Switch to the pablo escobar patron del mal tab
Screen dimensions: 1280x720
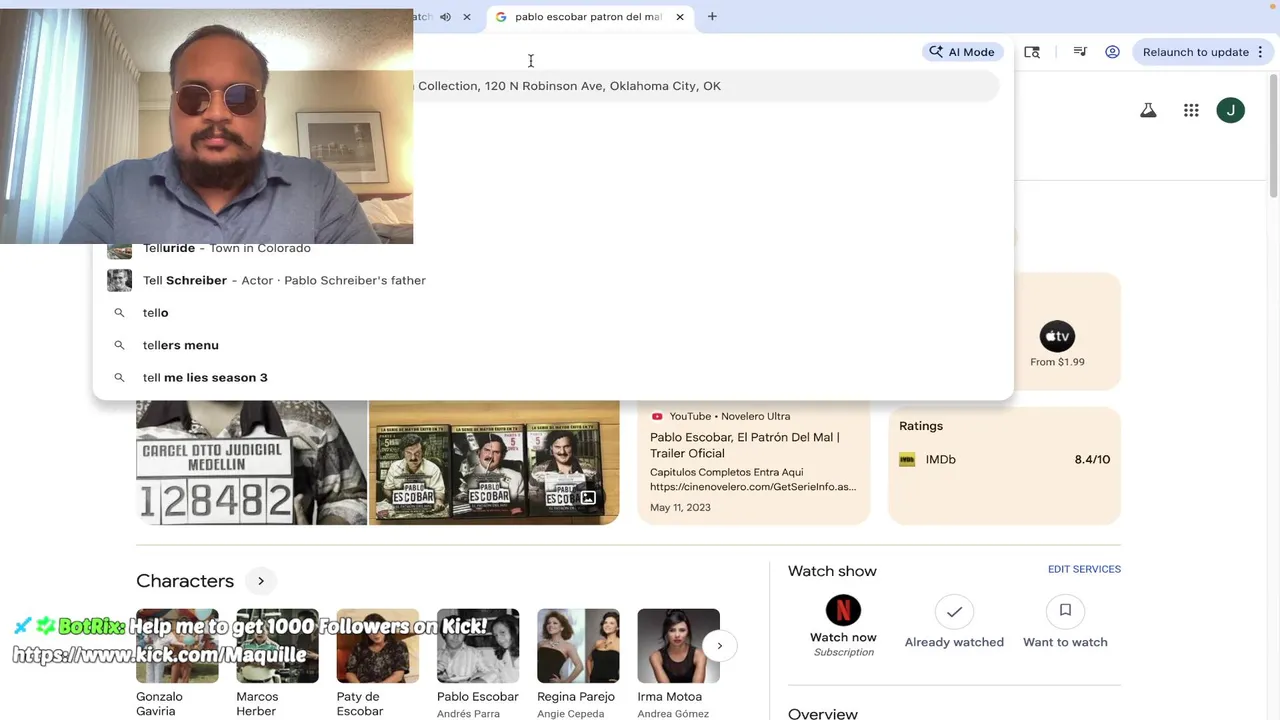tap(587, 17)
